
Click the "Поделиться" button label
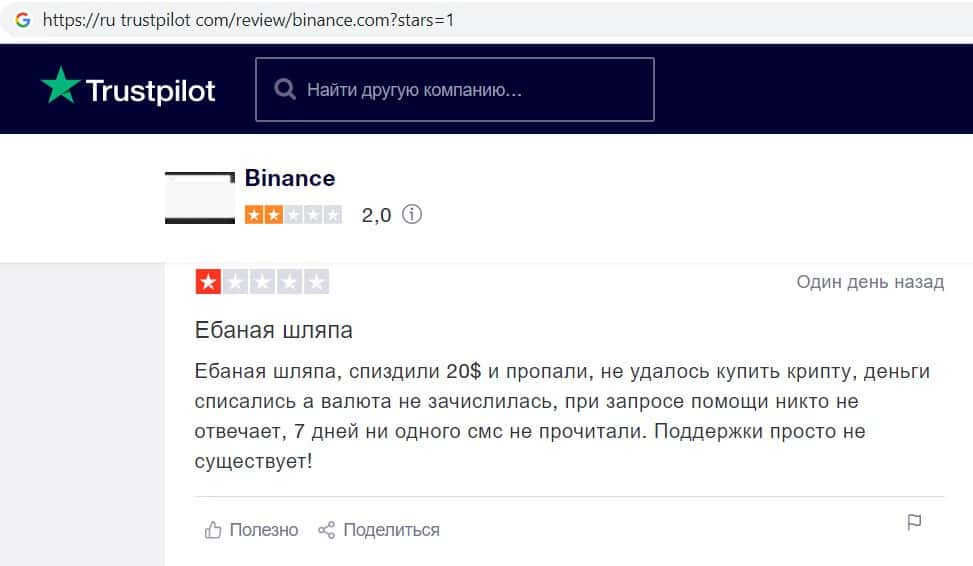pyautogui.click(x=391, y=529)
